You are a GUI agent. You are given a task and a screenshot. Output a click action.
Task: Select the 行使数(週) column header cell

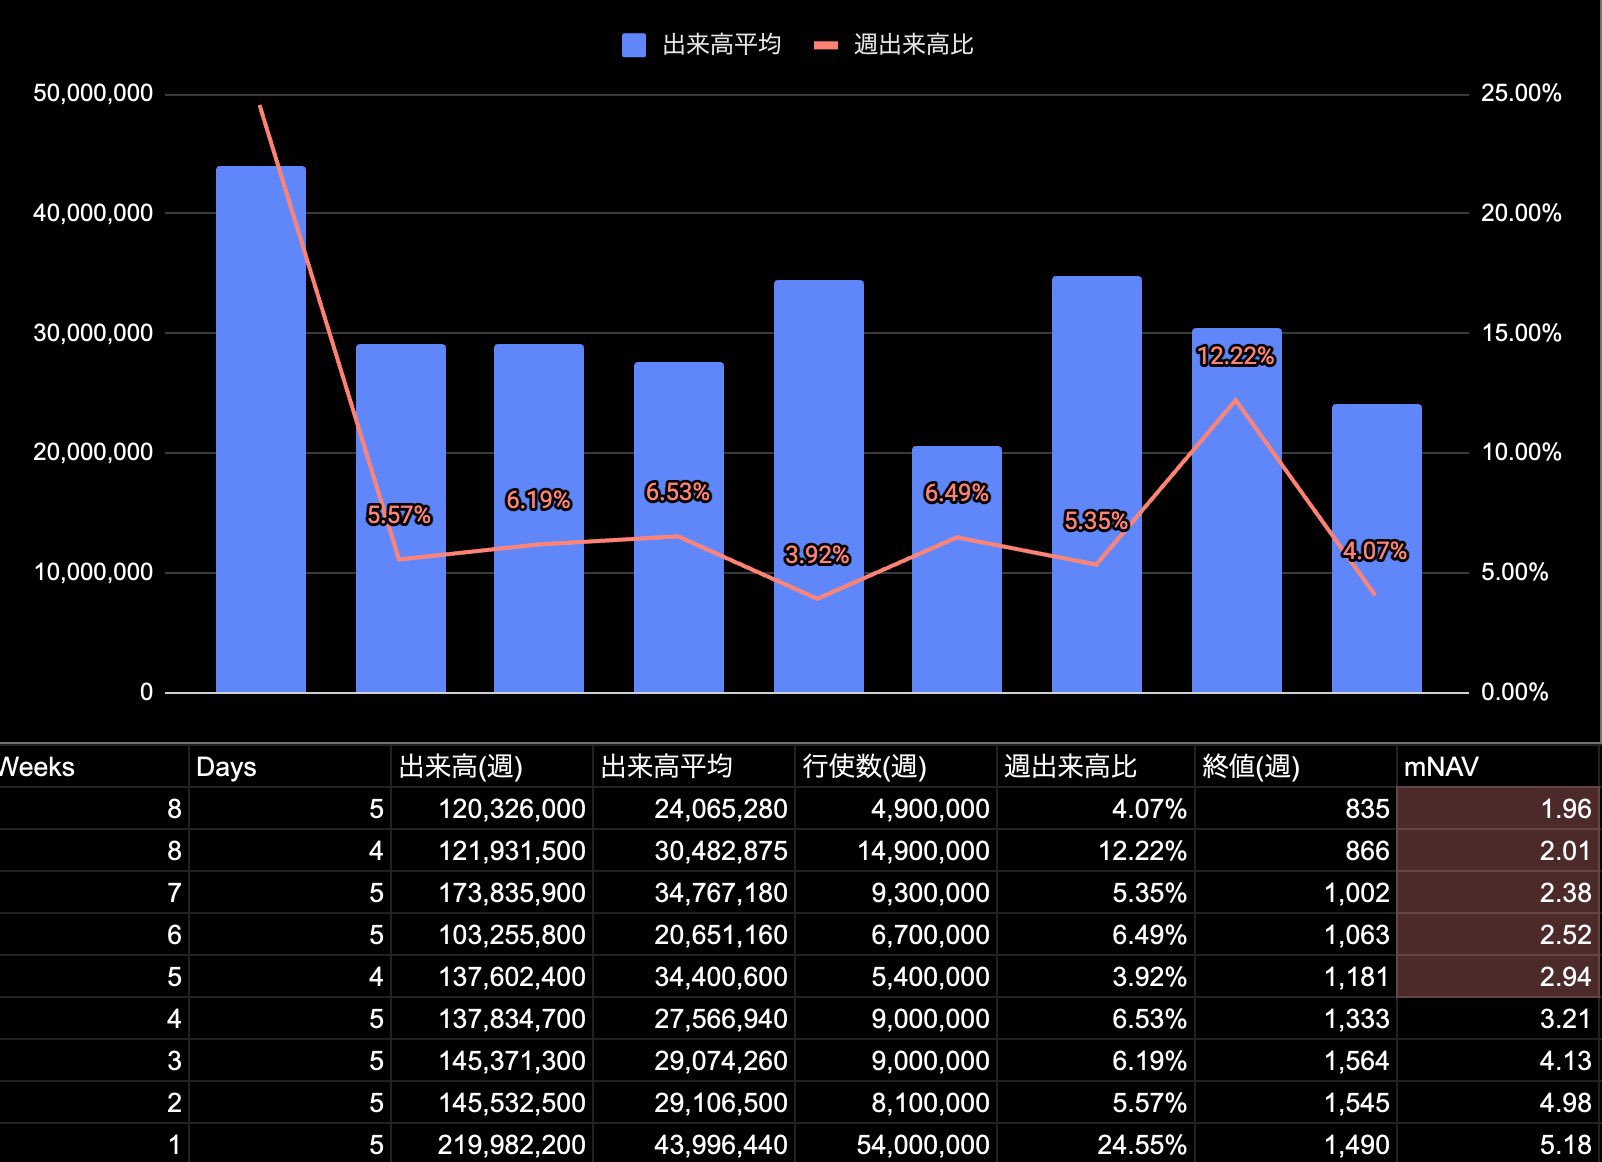tap(896, 767)
